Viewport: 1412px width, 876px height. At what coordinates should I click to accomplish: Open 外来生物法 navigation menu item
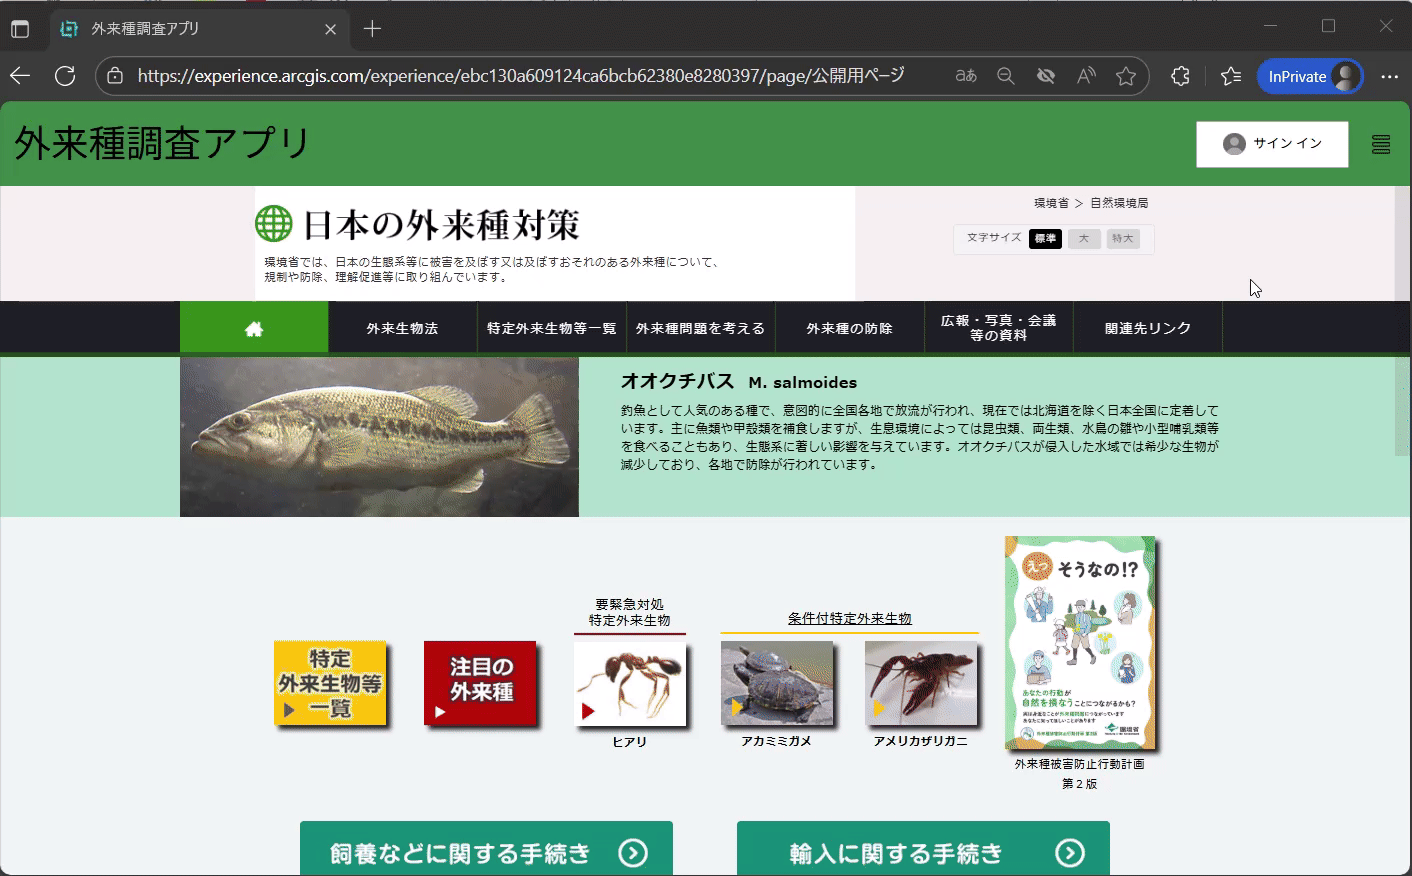(x=402, y=328)
